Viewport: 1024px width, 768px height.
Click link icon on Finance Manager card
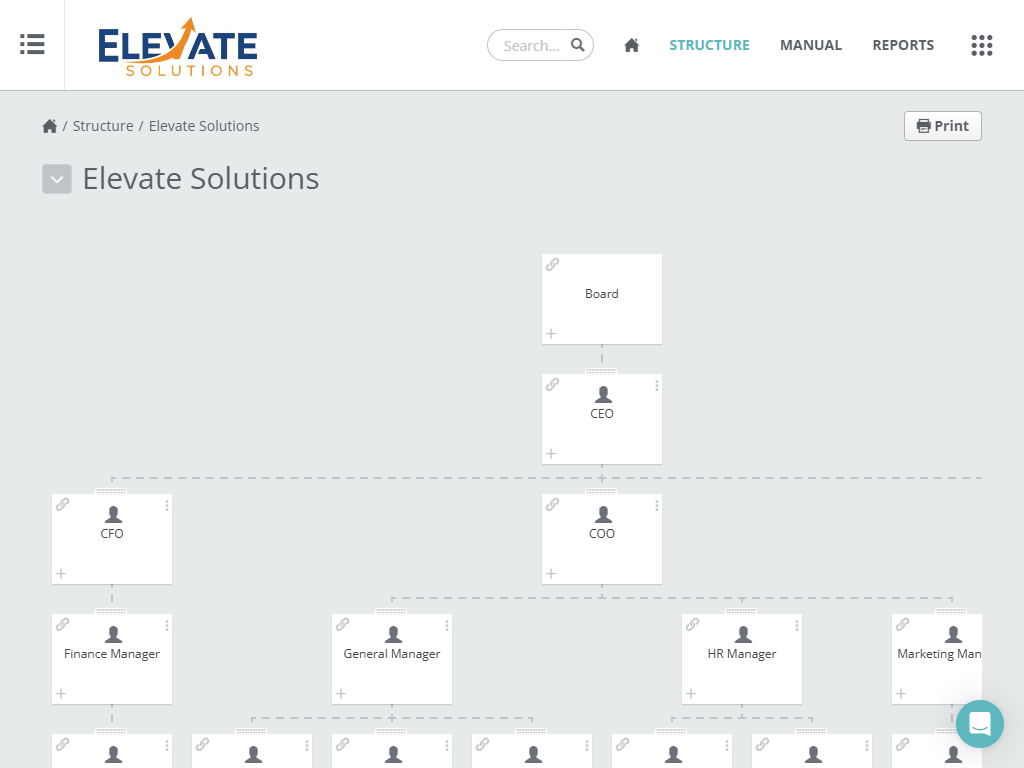pos(63,624)
